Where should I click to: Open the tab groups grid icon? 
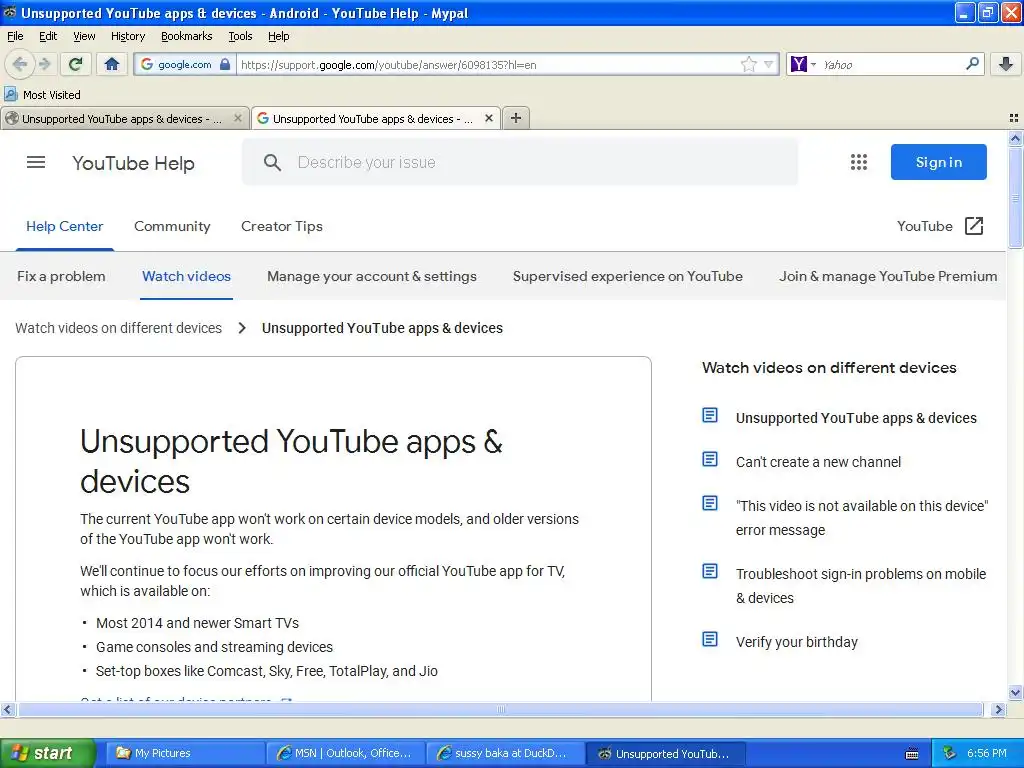1014,118
